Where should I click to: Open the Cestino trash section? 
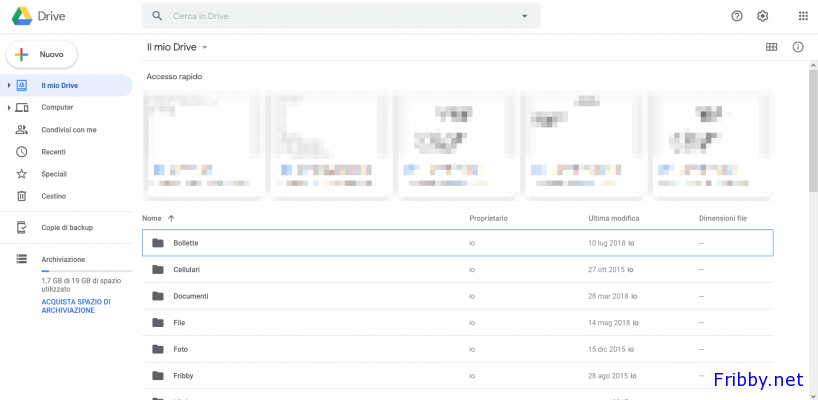coord(53,197)
